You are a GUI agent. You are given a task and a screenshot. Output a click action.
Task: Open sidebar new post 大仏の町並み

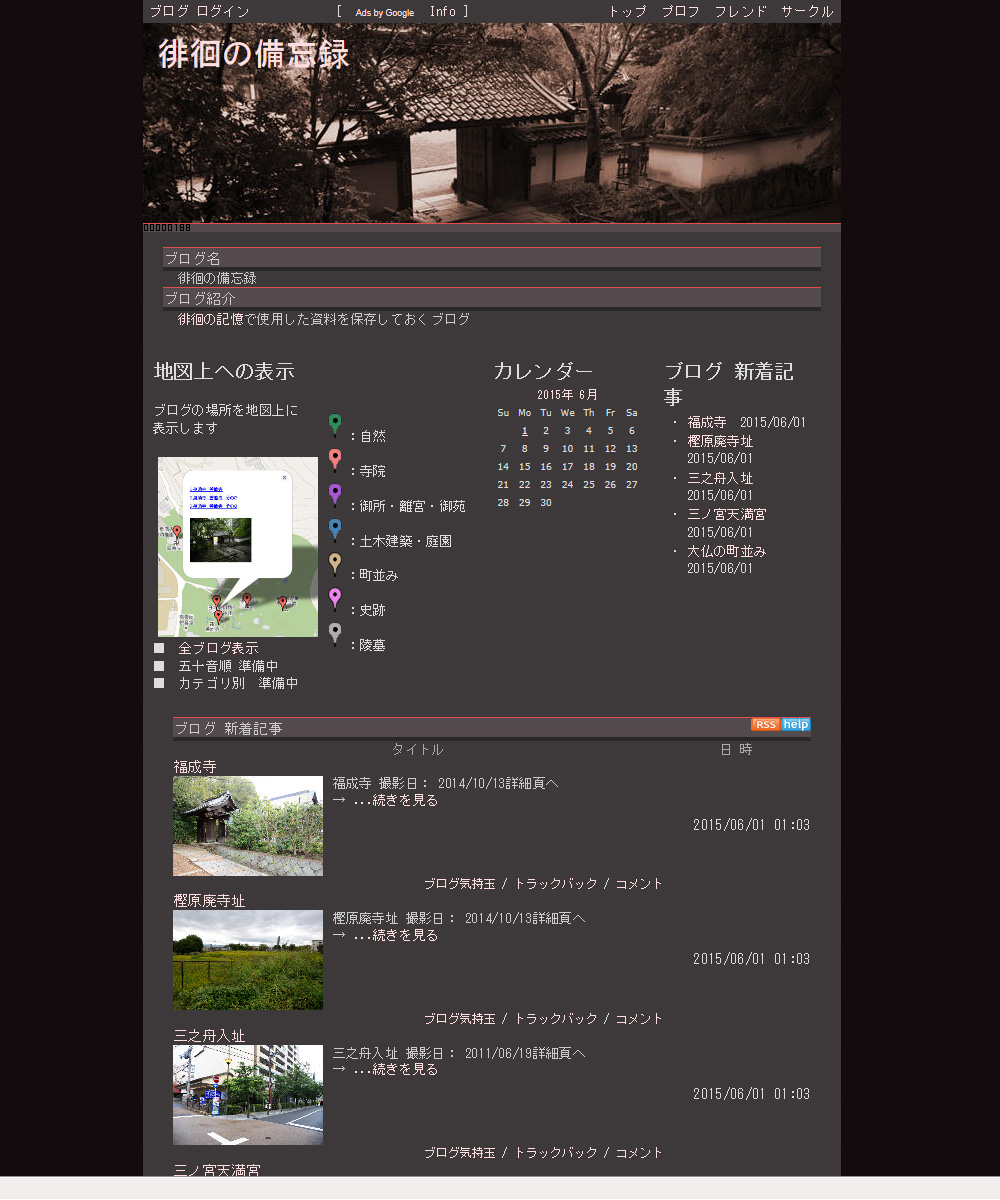(727, 551)
